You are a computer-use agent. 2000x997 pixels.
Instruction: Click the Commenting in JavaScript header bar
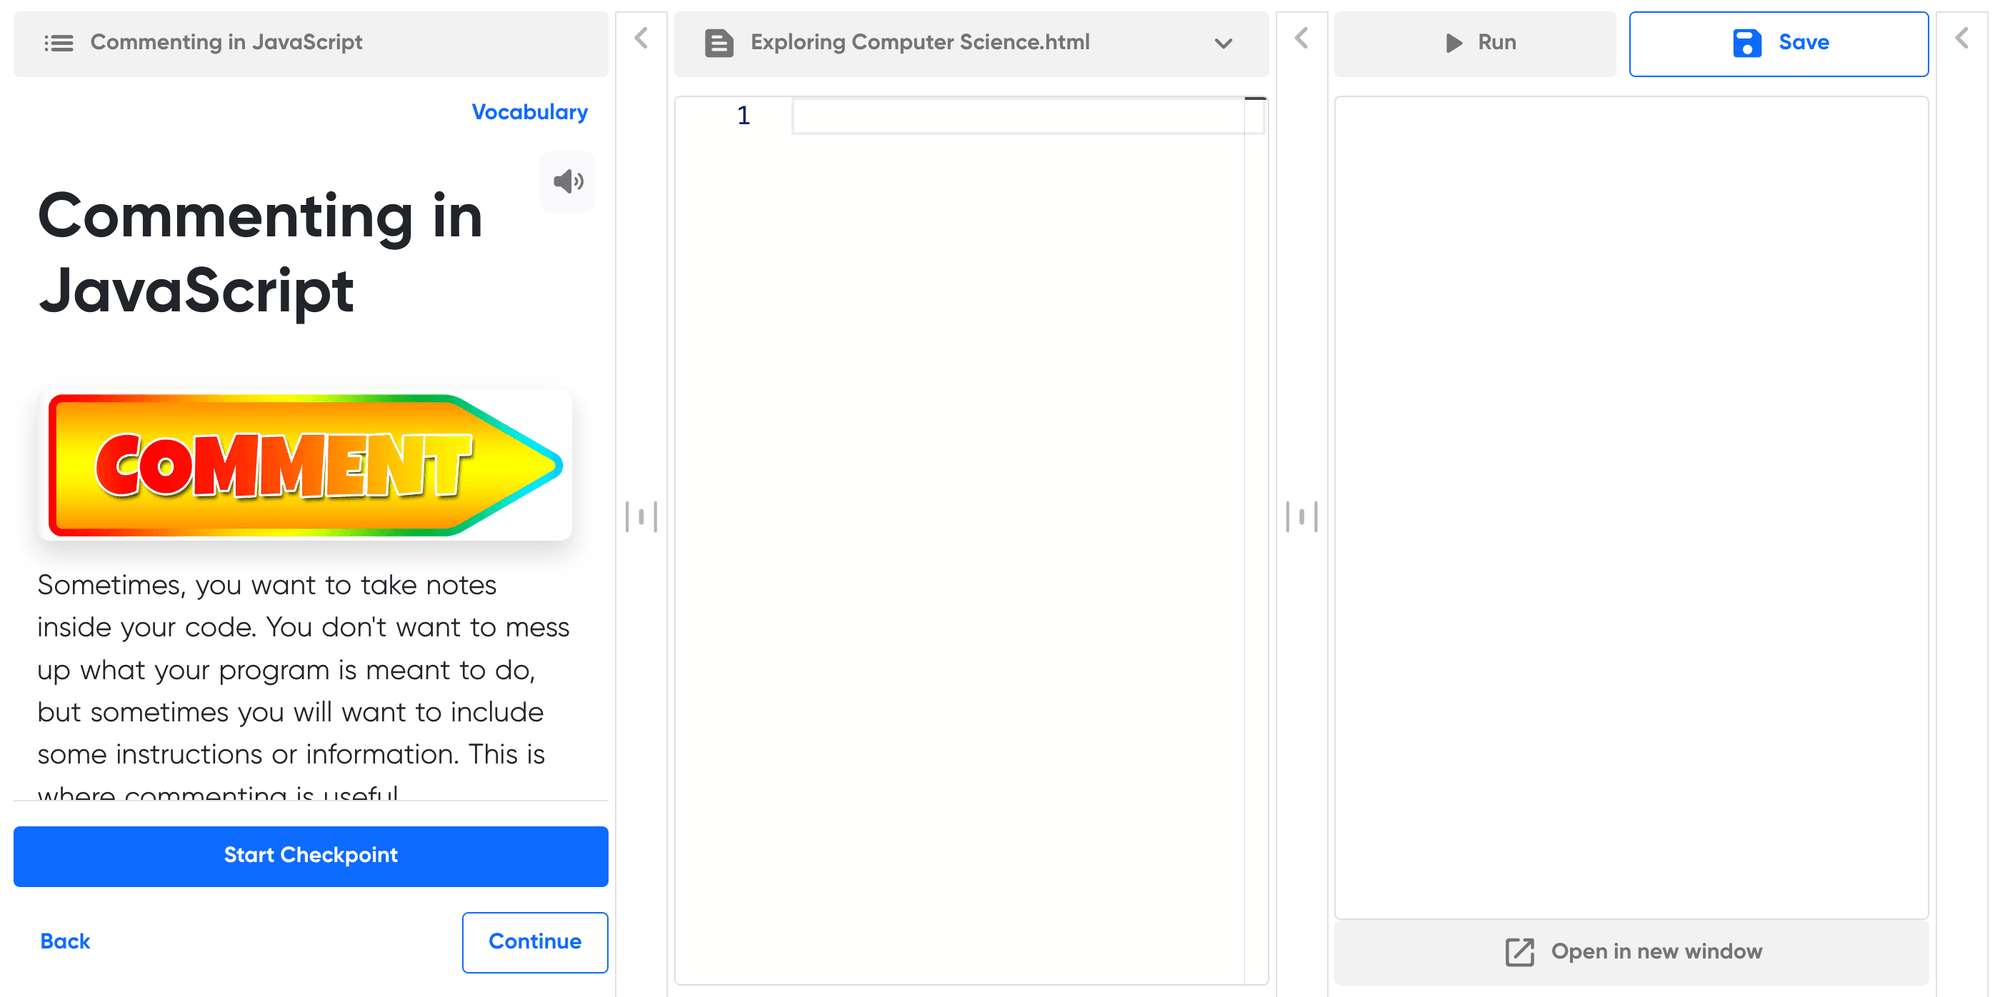pyautogui.click(x=310, y=43)
